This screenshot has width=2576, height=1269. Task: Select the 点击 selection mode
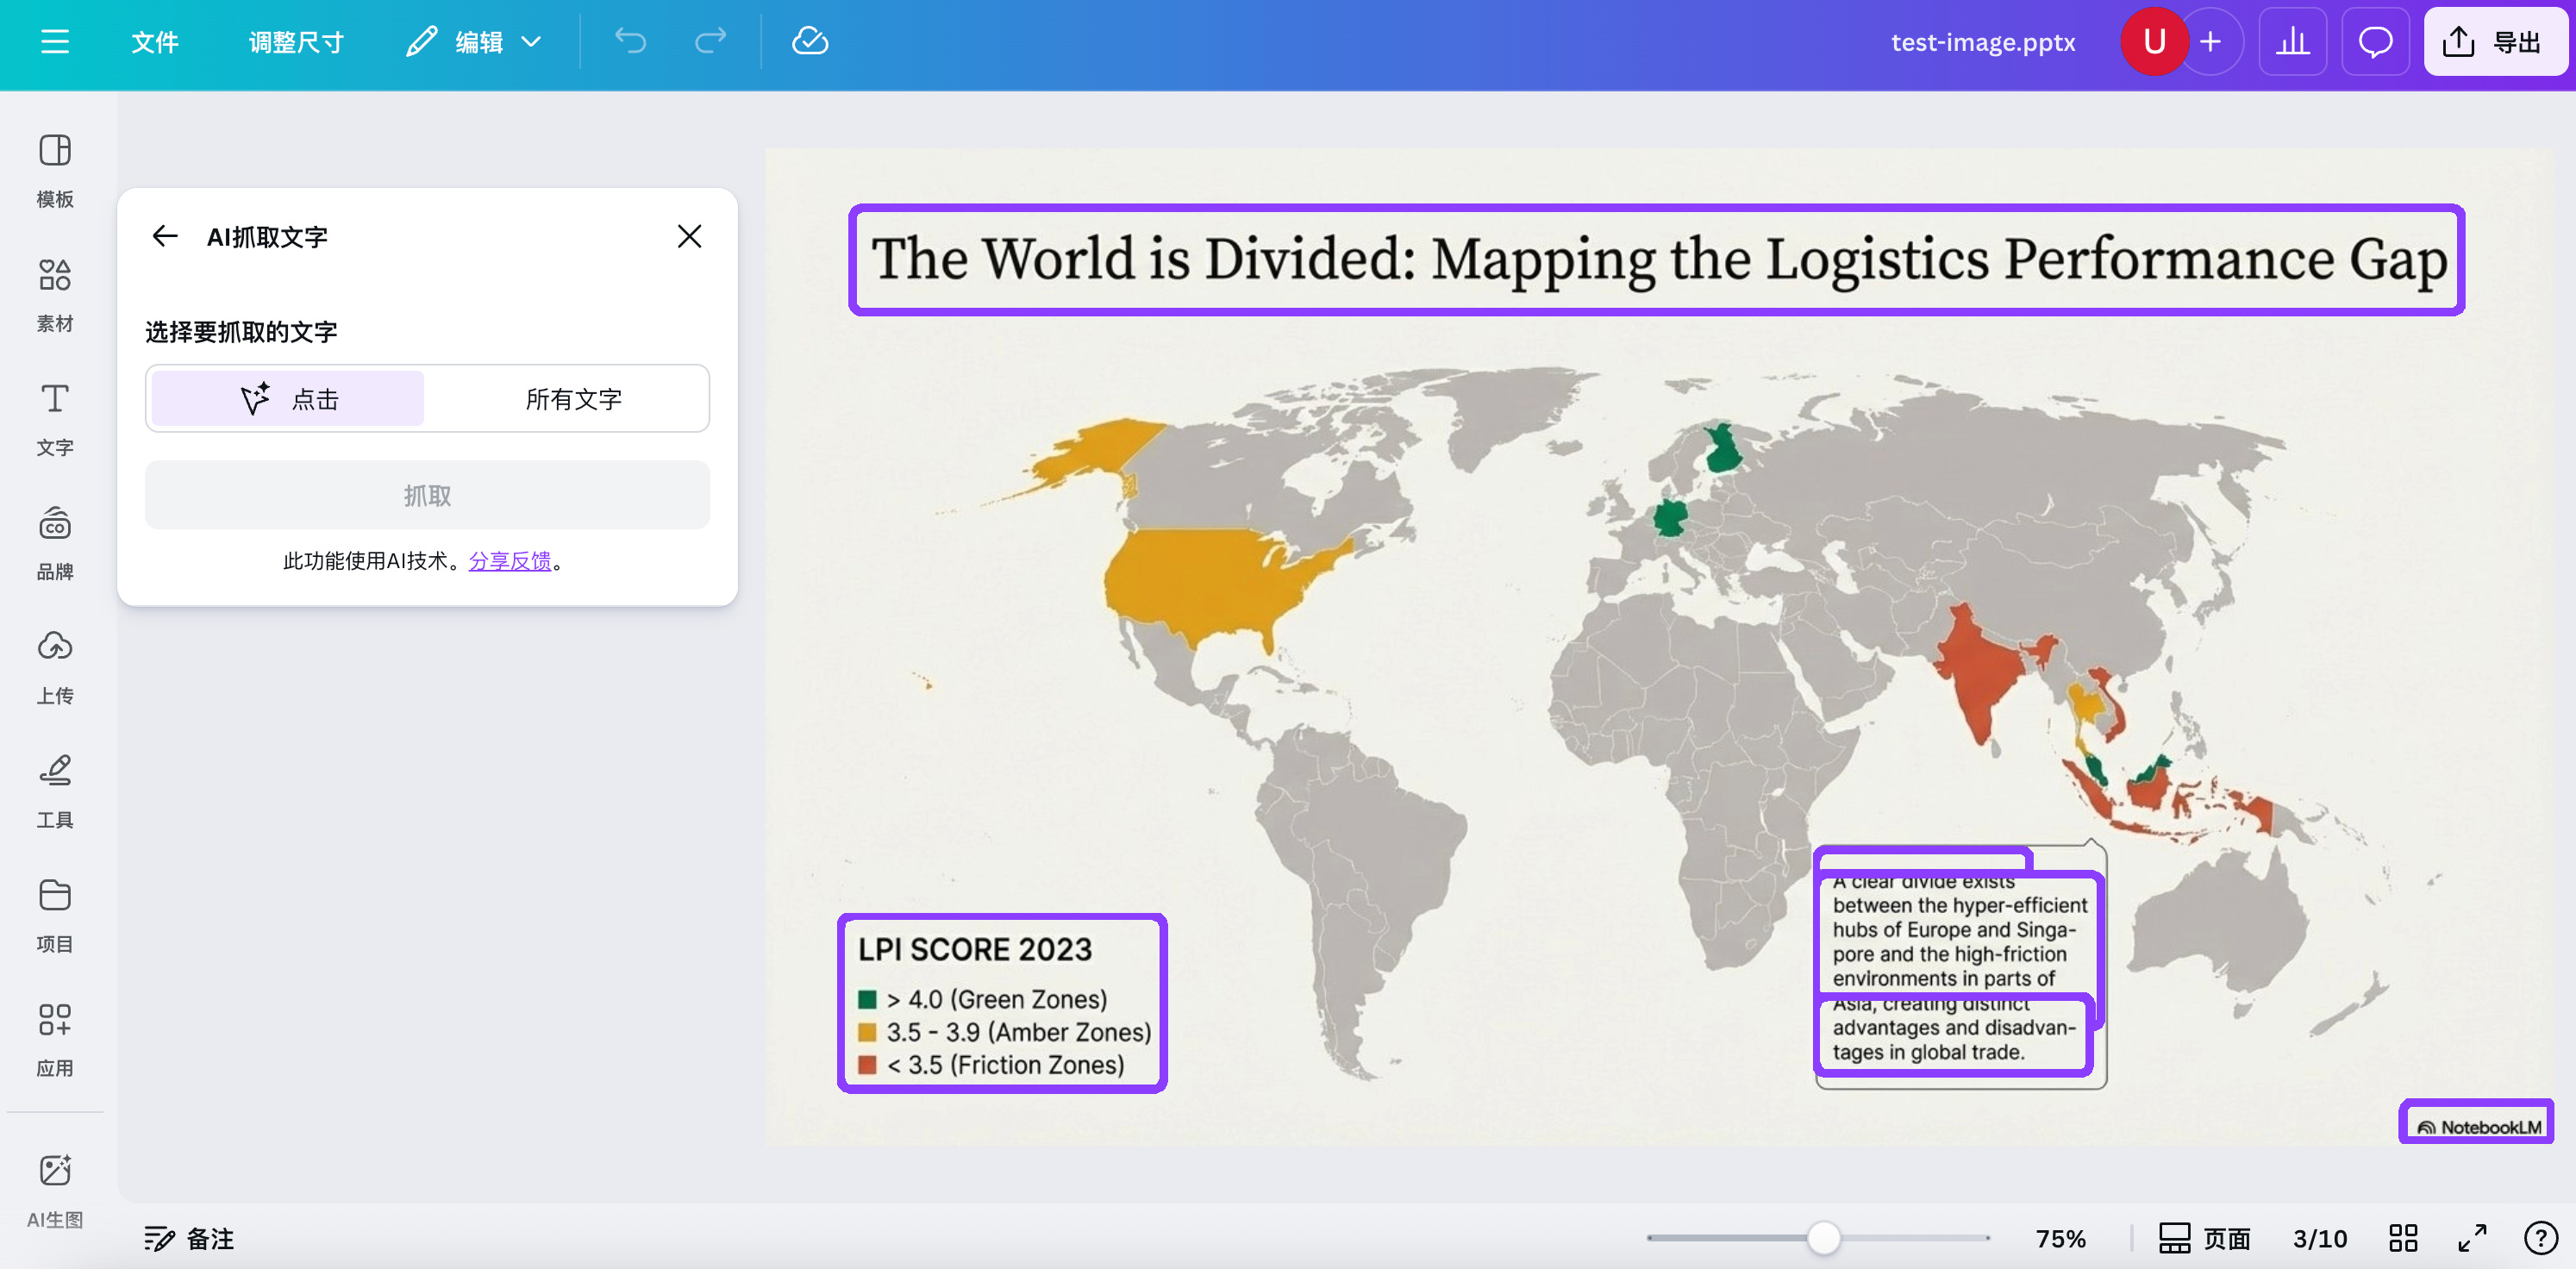[288, 399]
